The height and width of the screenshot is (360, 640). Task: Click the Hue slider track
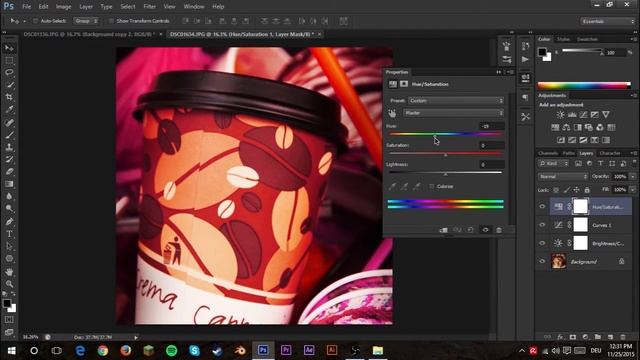[446, 134]
